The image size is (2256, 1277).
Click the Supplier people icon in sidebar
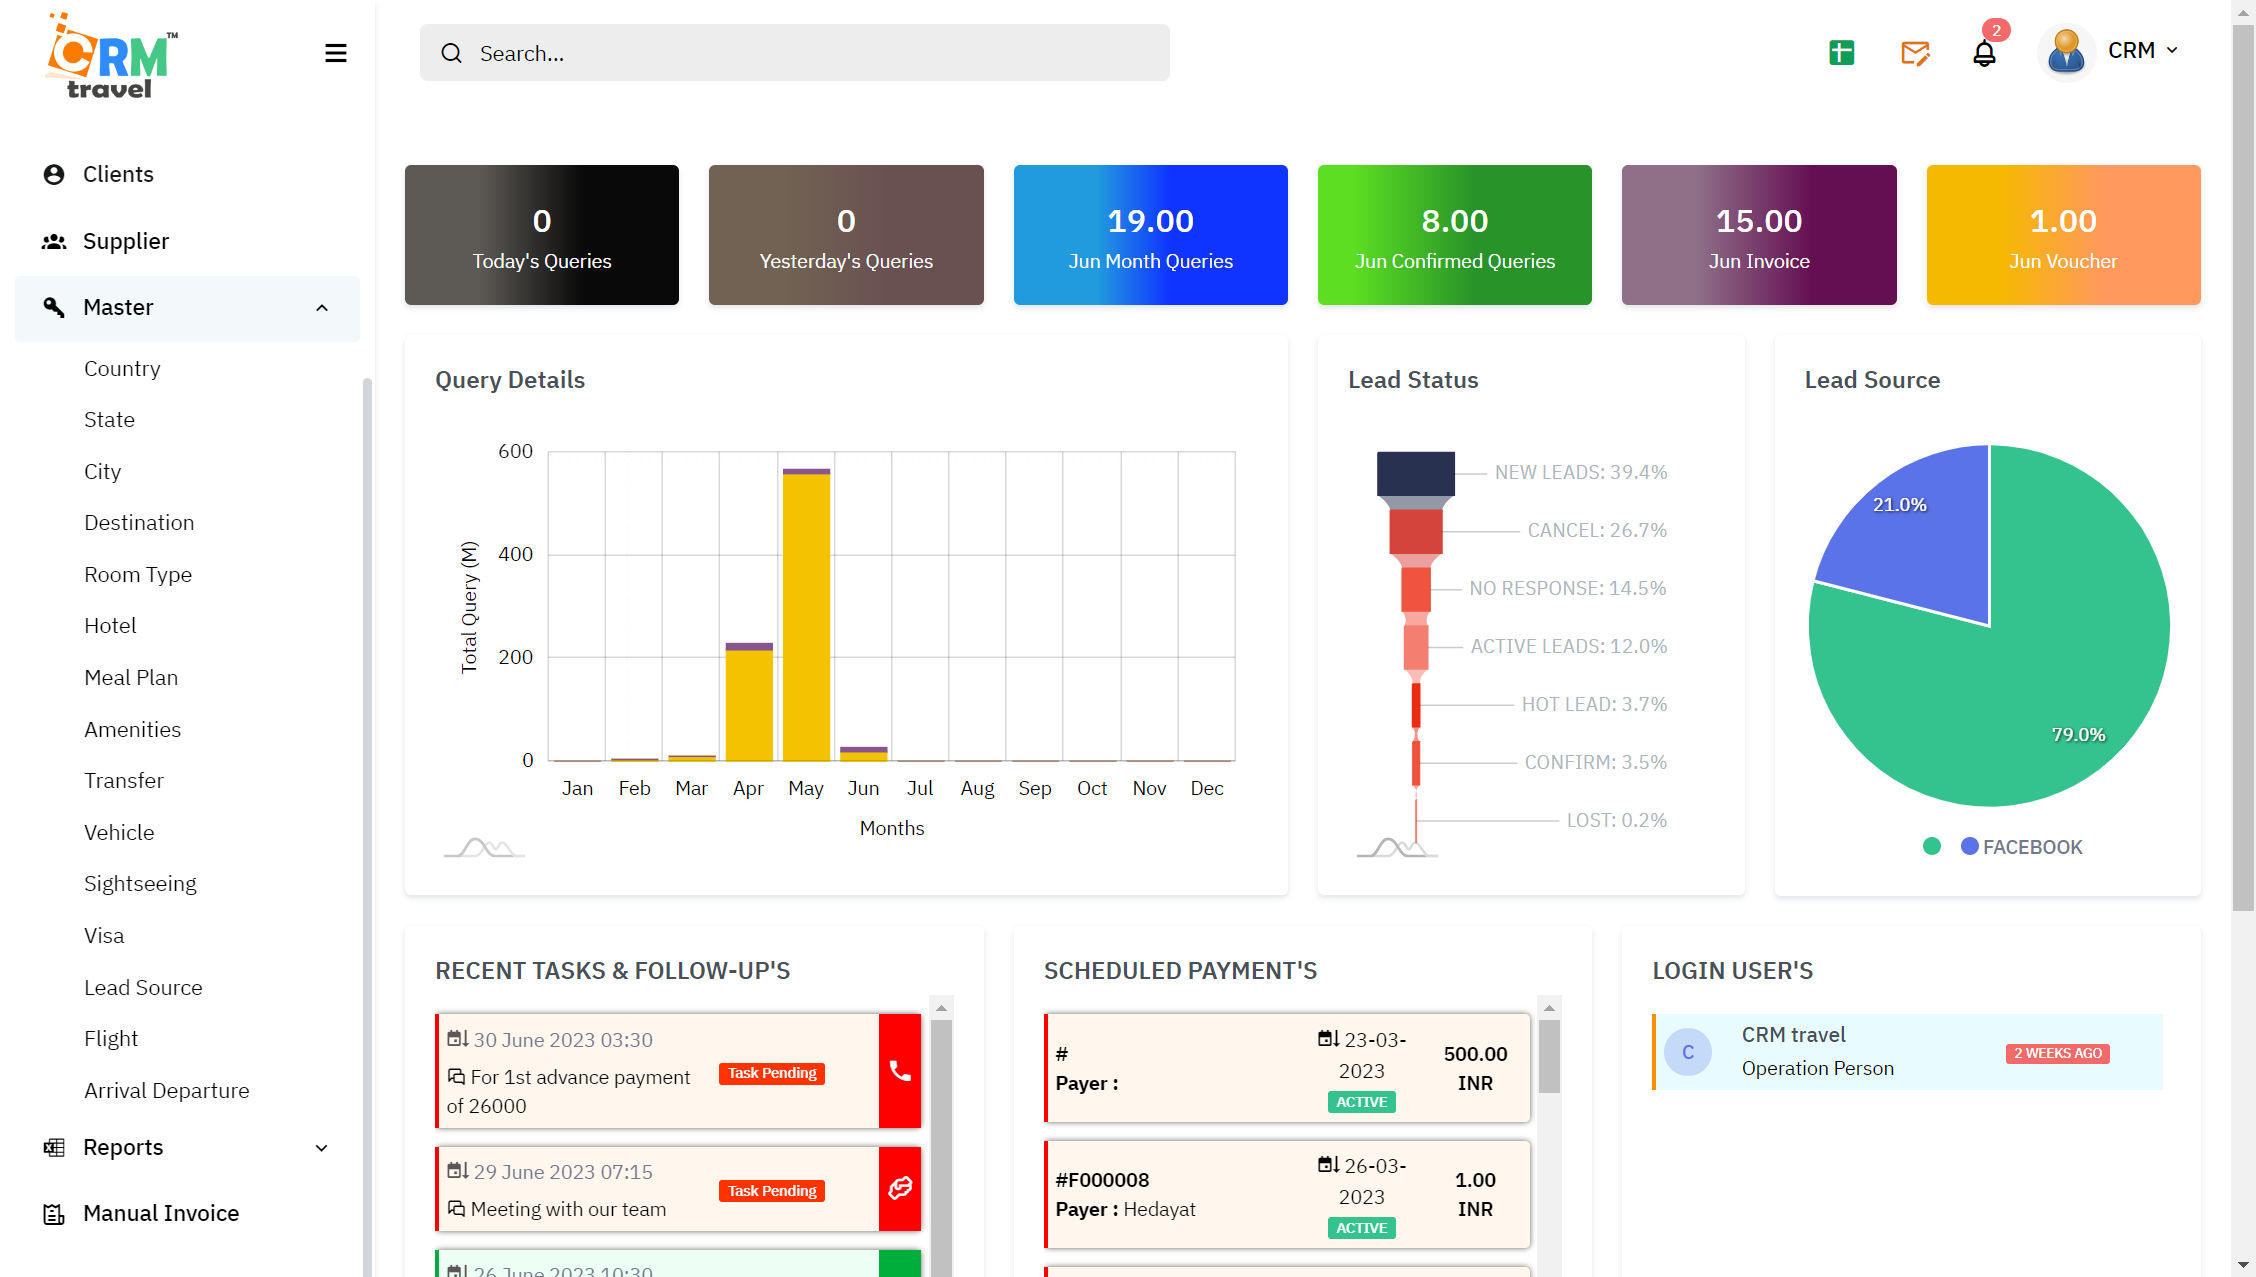(54, 240)
